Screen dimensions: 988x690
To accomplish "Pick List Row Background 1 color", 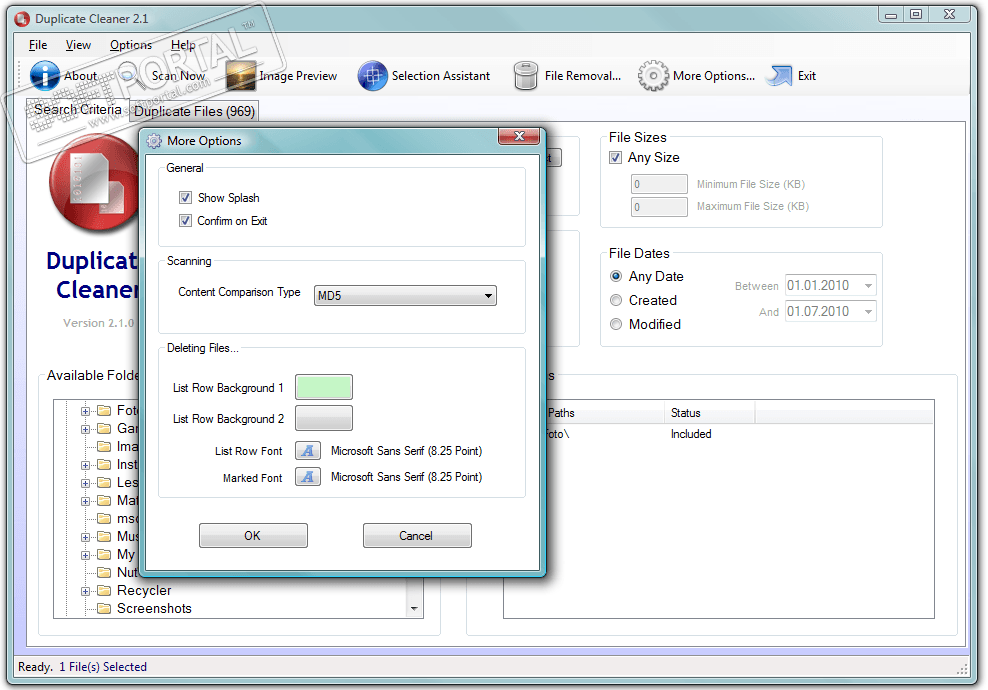I will coord(324,387).
